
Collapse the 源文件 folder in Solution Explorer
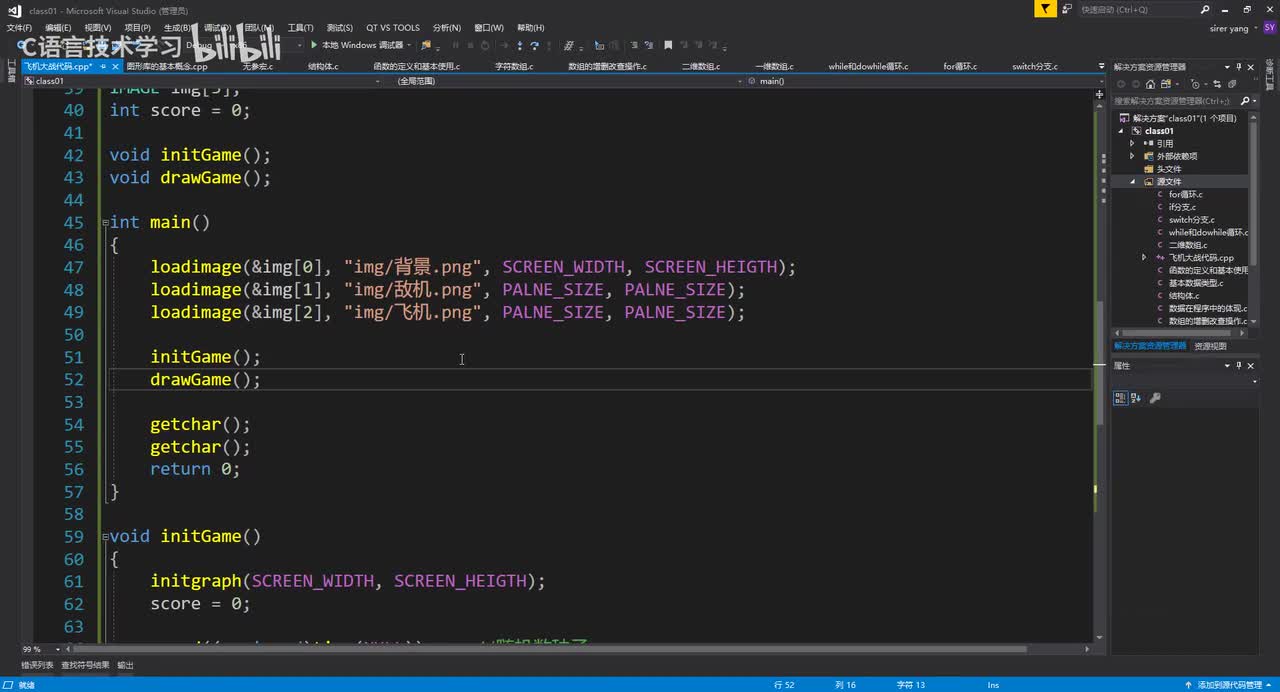tap(1133, 182)
